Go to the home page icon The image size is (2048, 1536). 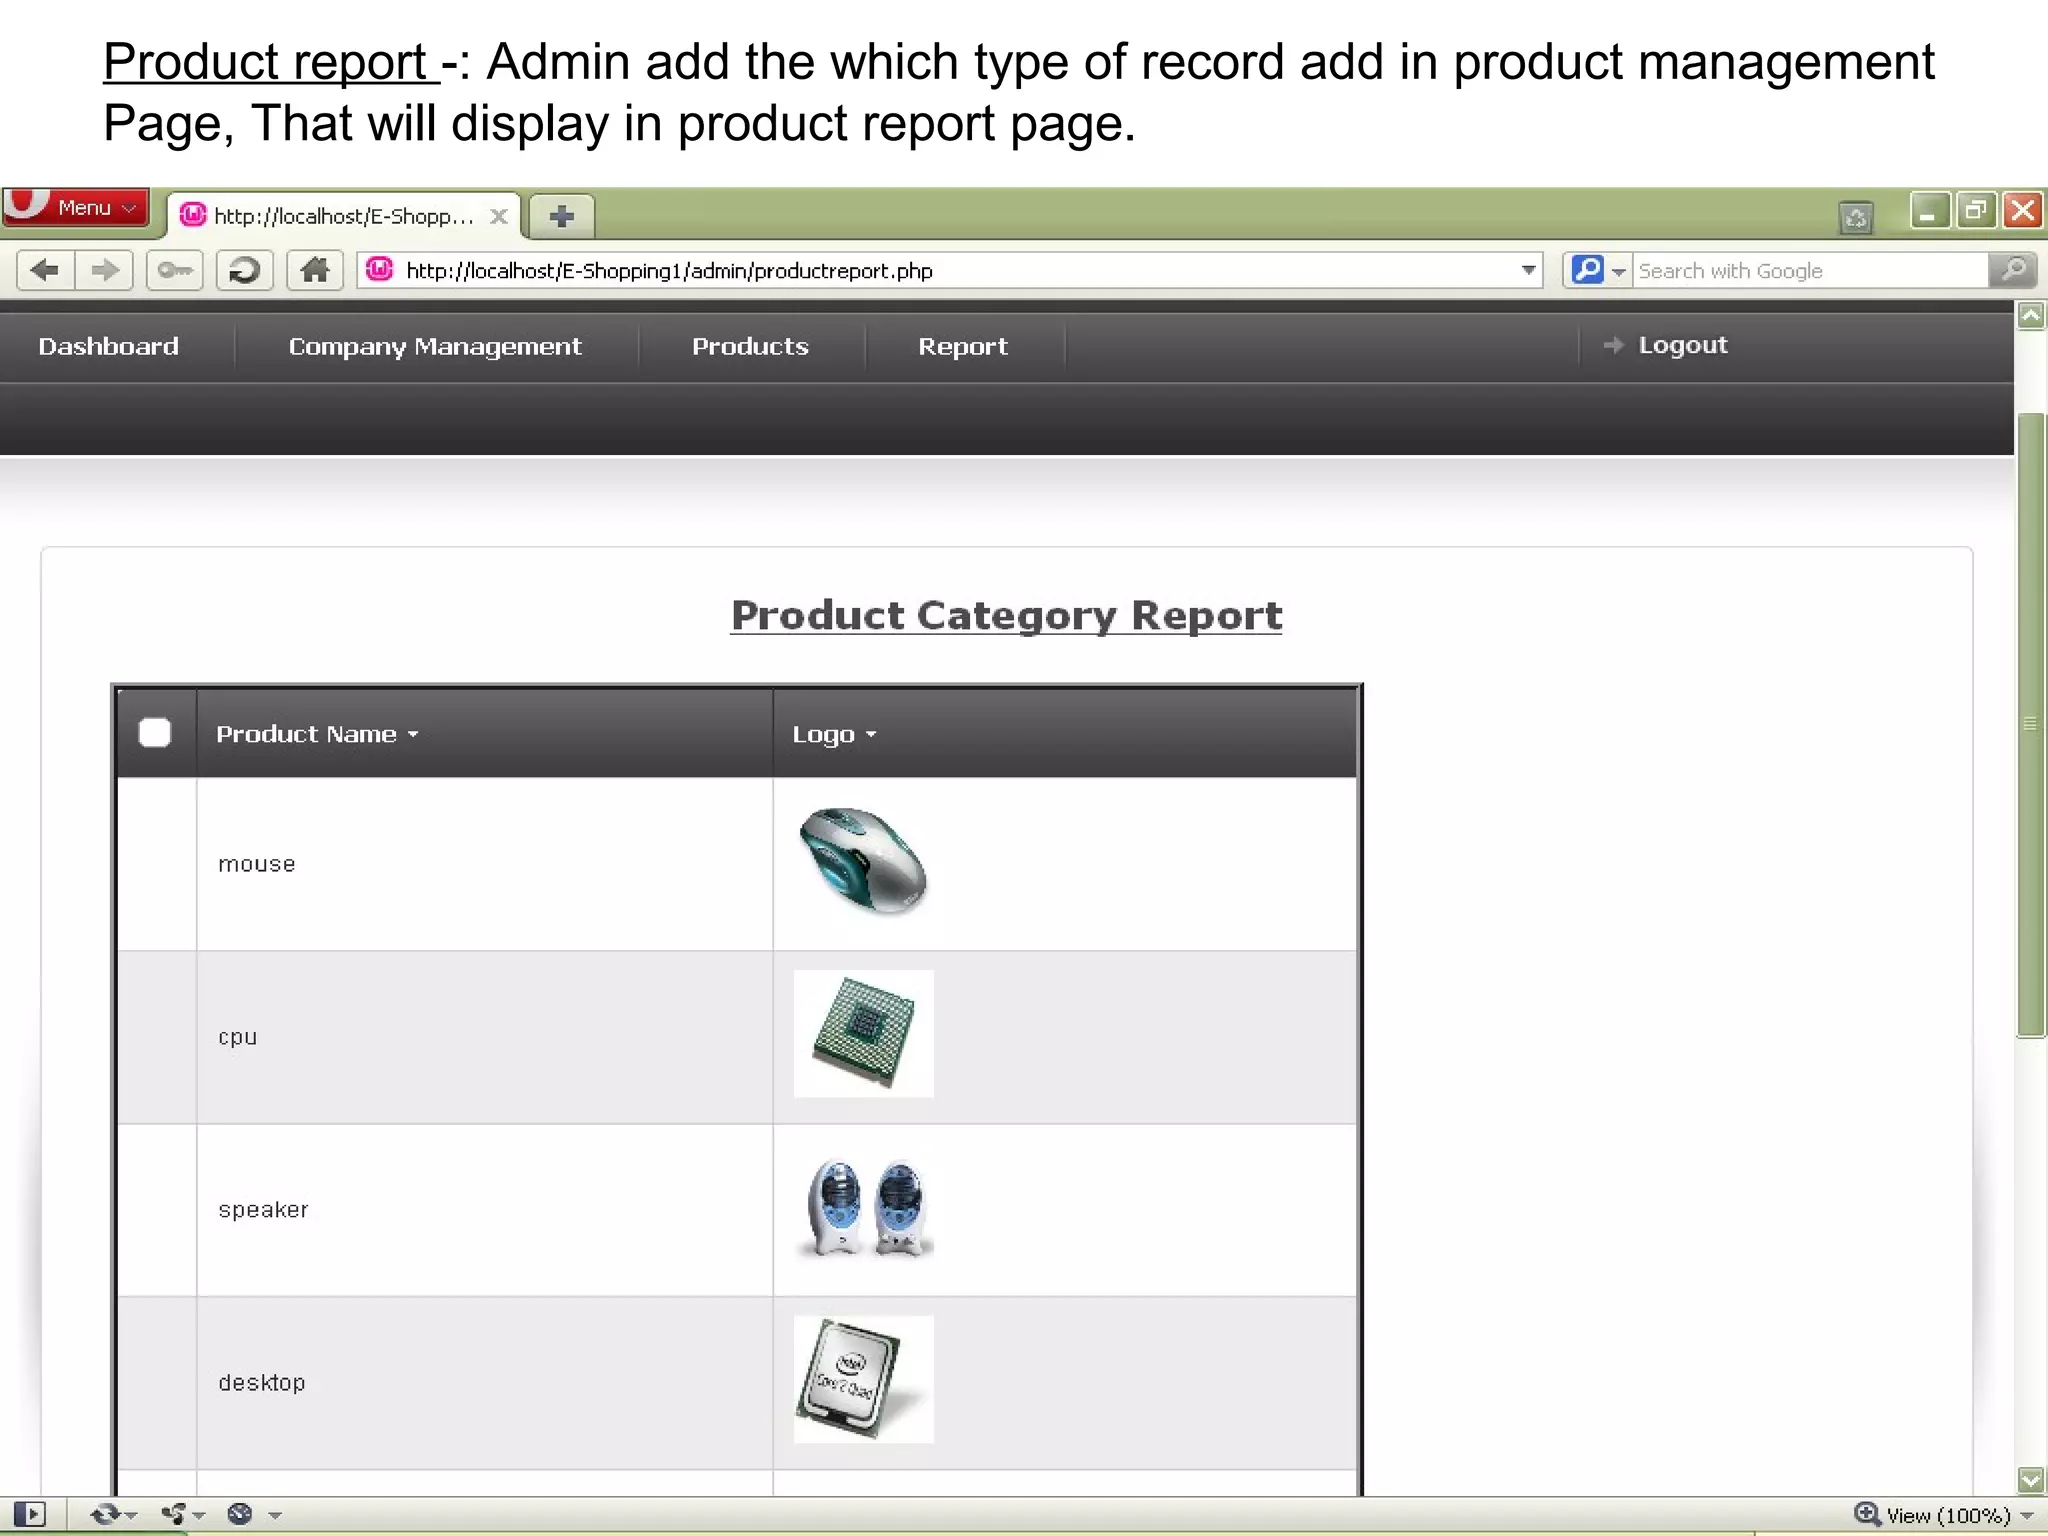[315, 270]
